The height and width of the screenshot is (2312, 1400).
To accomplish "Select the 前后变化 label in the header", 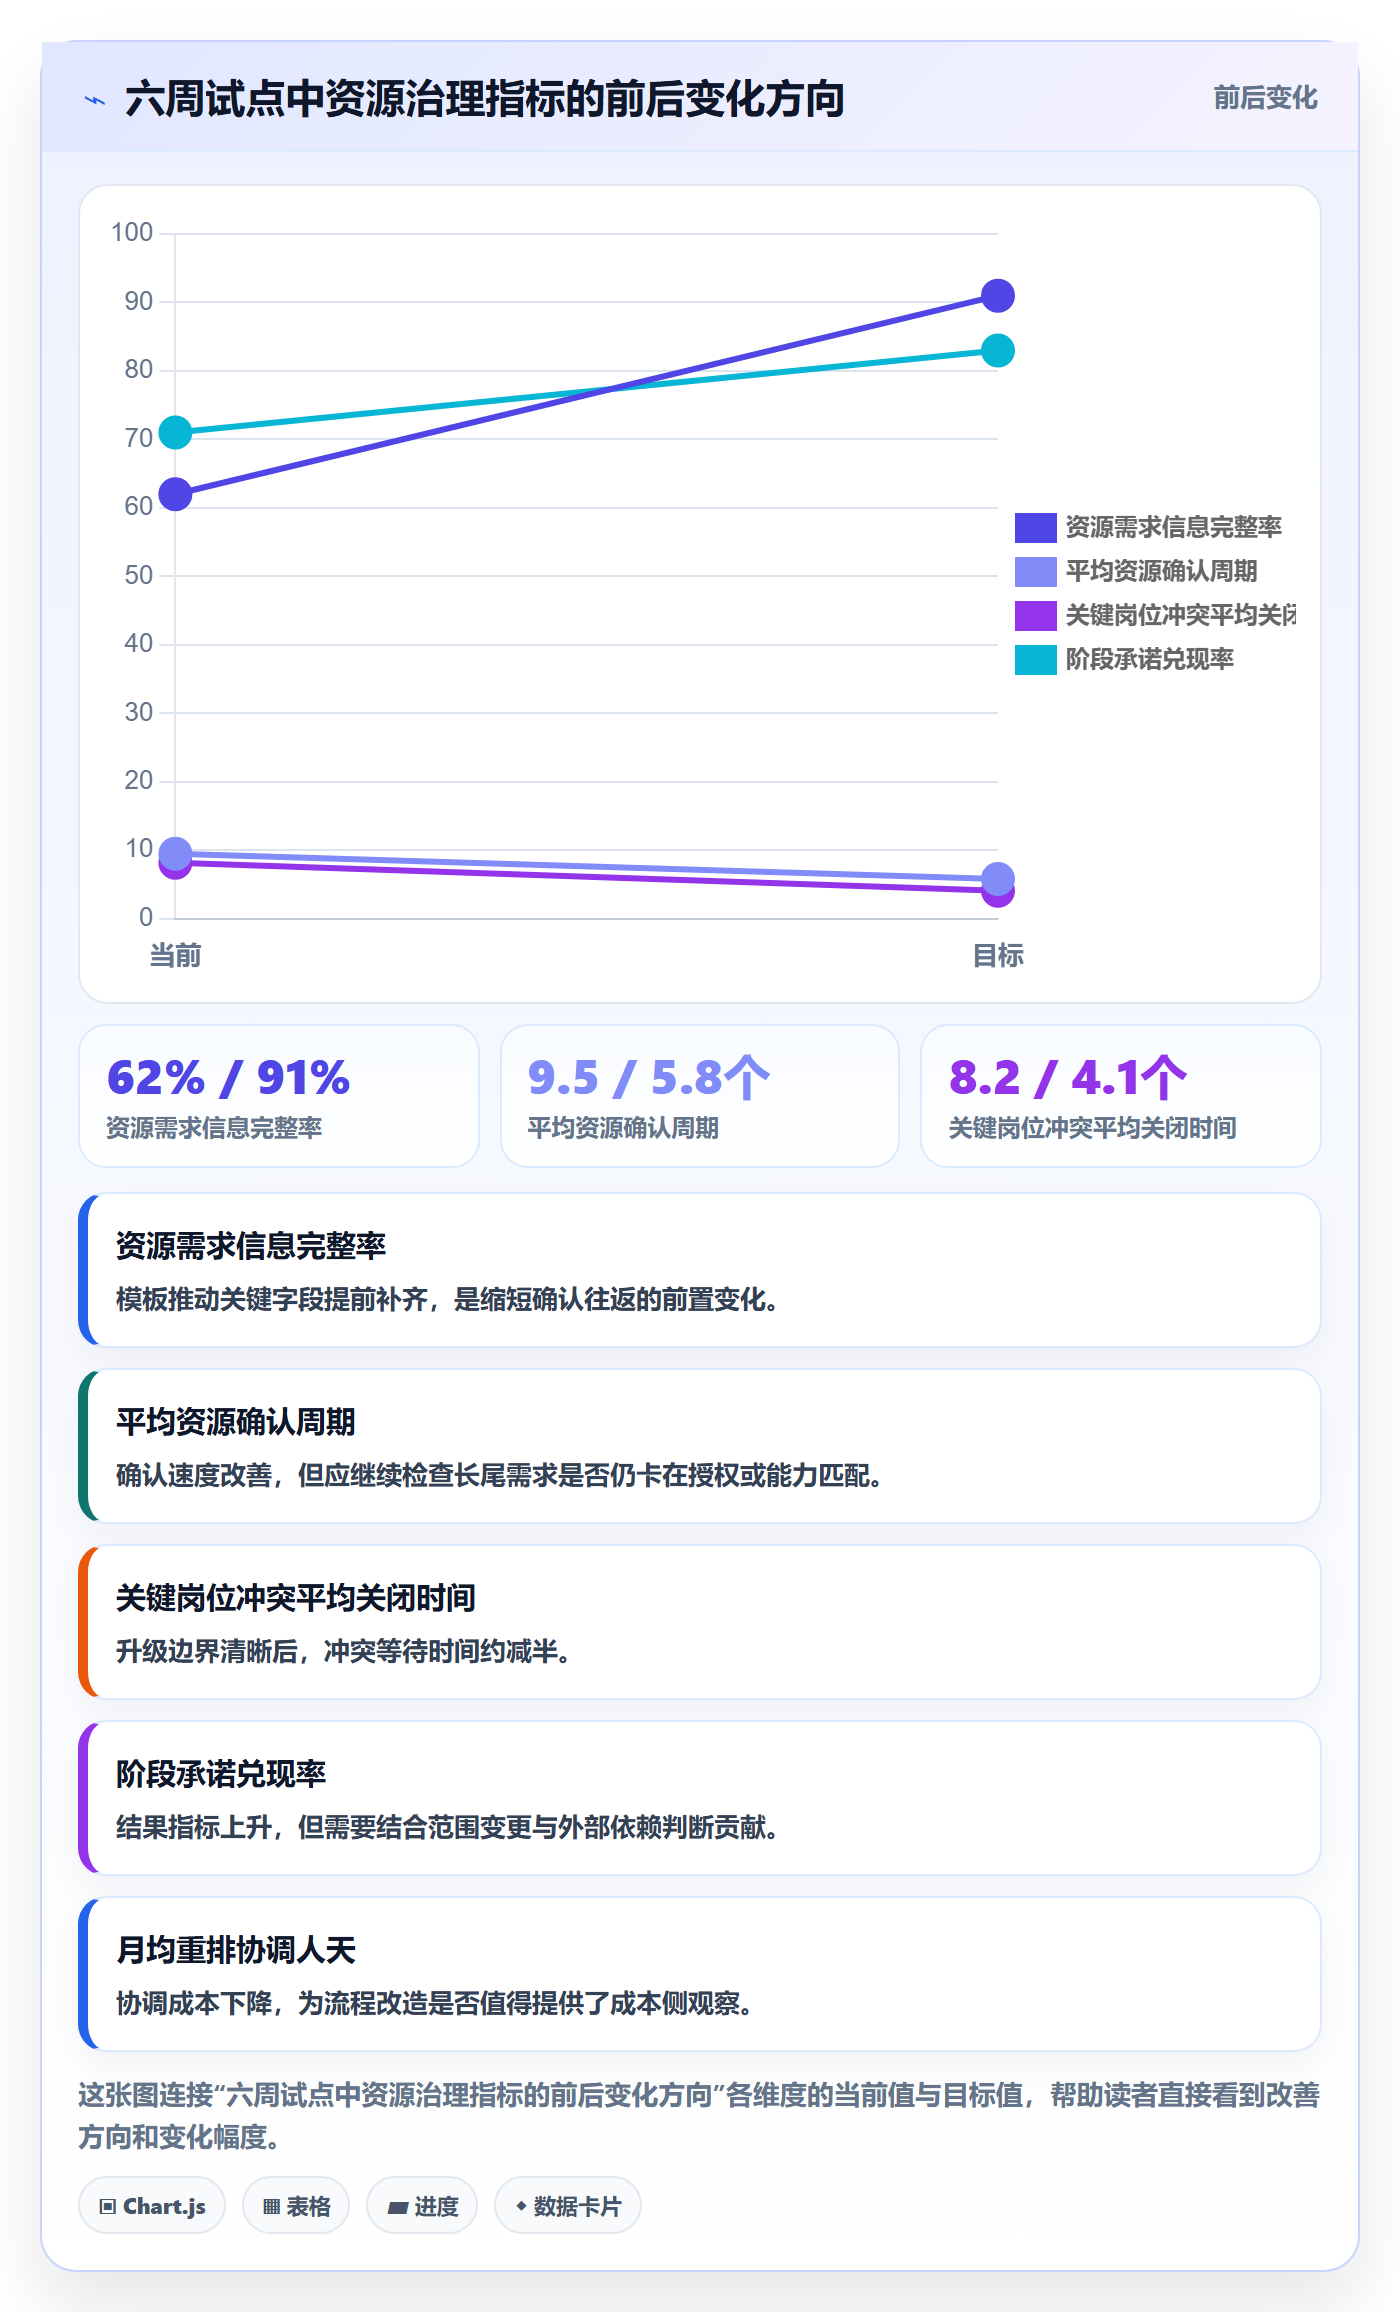I will click(1265, 98).
